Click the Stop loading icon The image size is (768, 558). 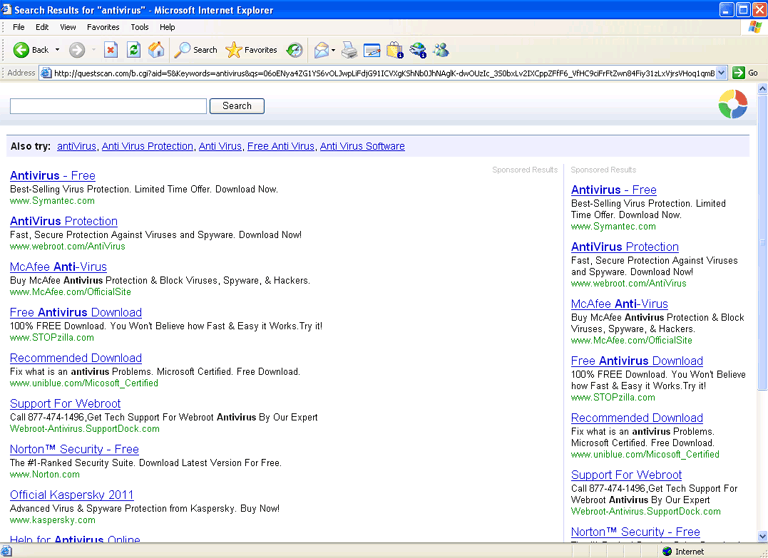point(111,49)
